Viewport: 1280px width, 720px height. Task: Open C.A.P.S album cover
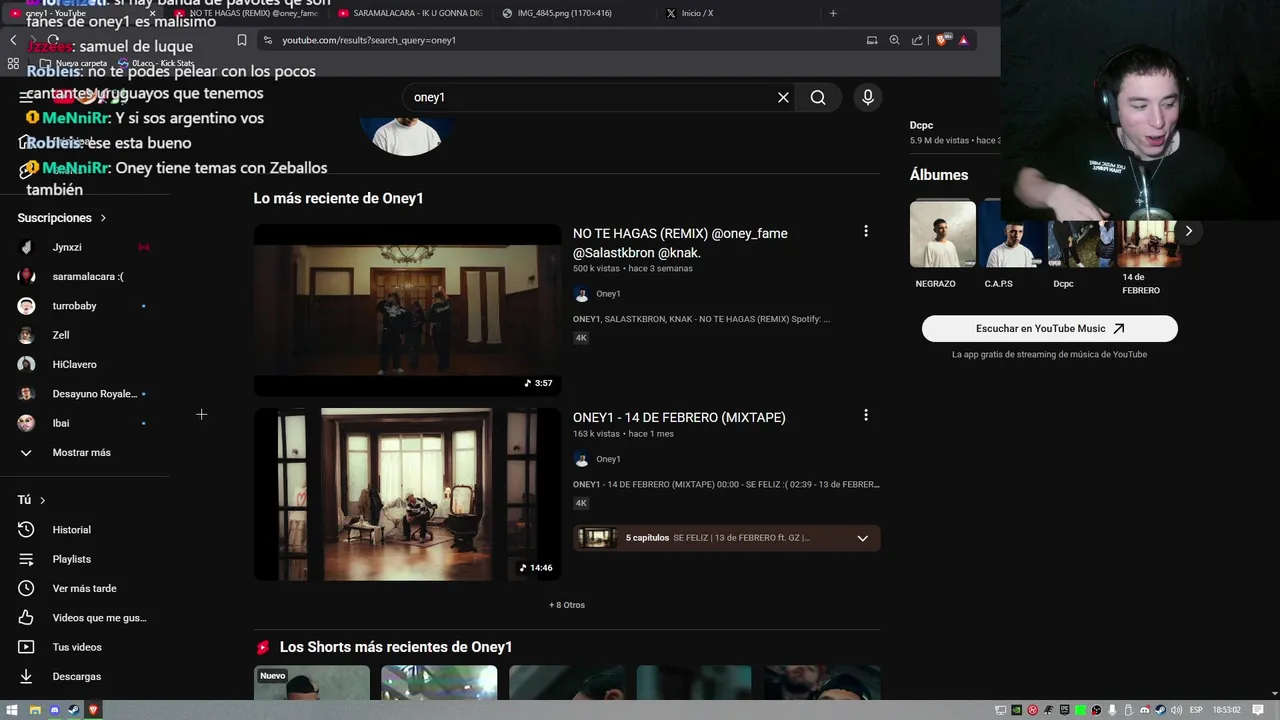[x=1011, y=234]
